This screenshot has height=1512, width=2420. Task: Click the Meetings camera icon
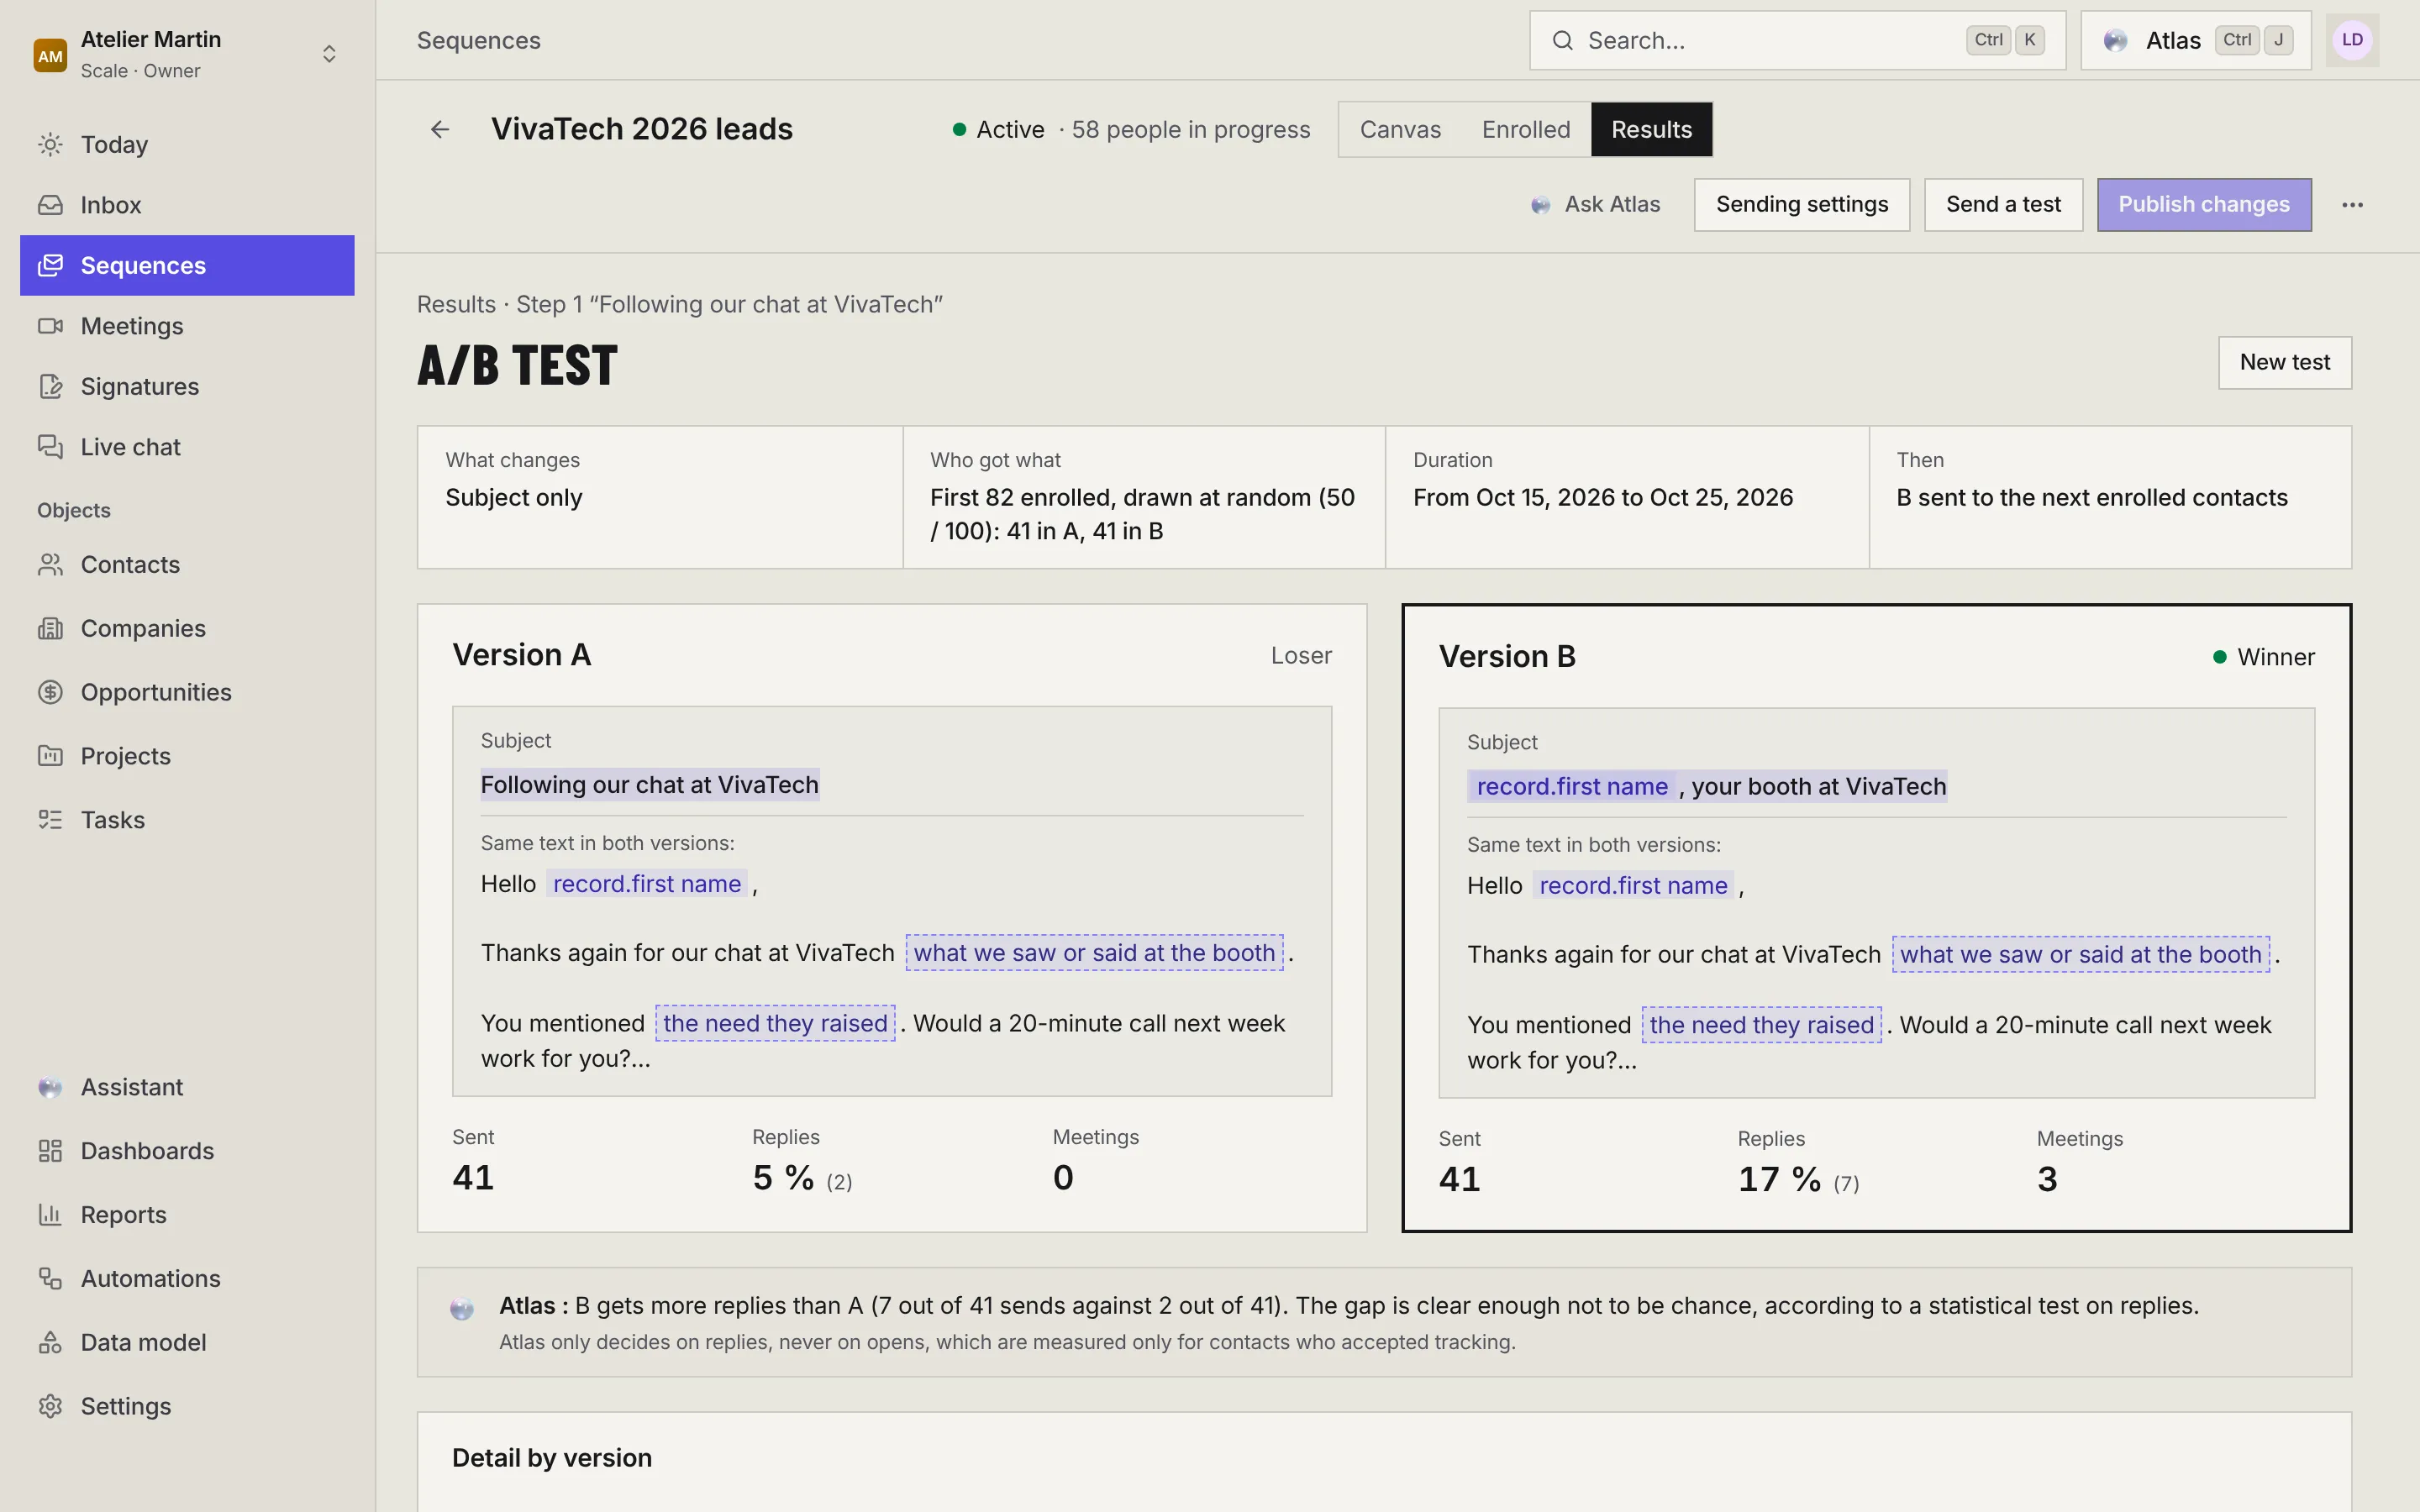tap(50, 326)
